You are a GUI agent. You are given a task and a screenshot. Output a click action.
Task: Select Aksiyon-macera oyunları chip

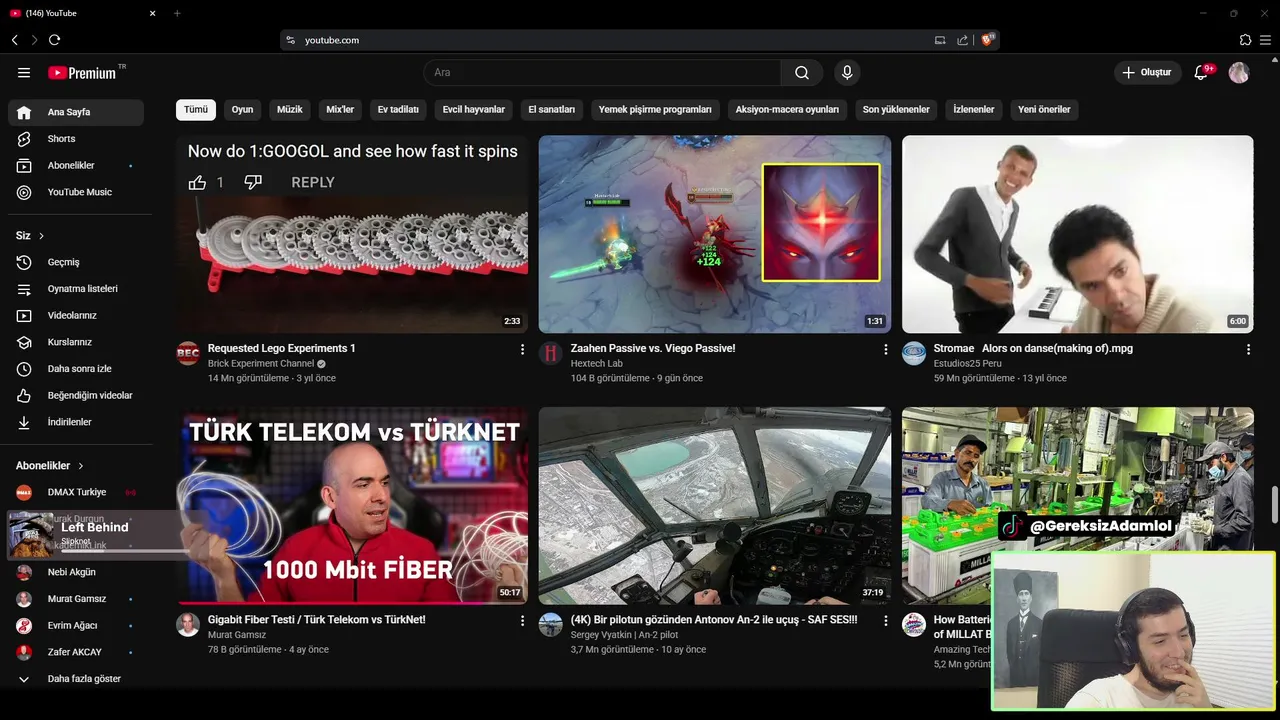[787, 110]
